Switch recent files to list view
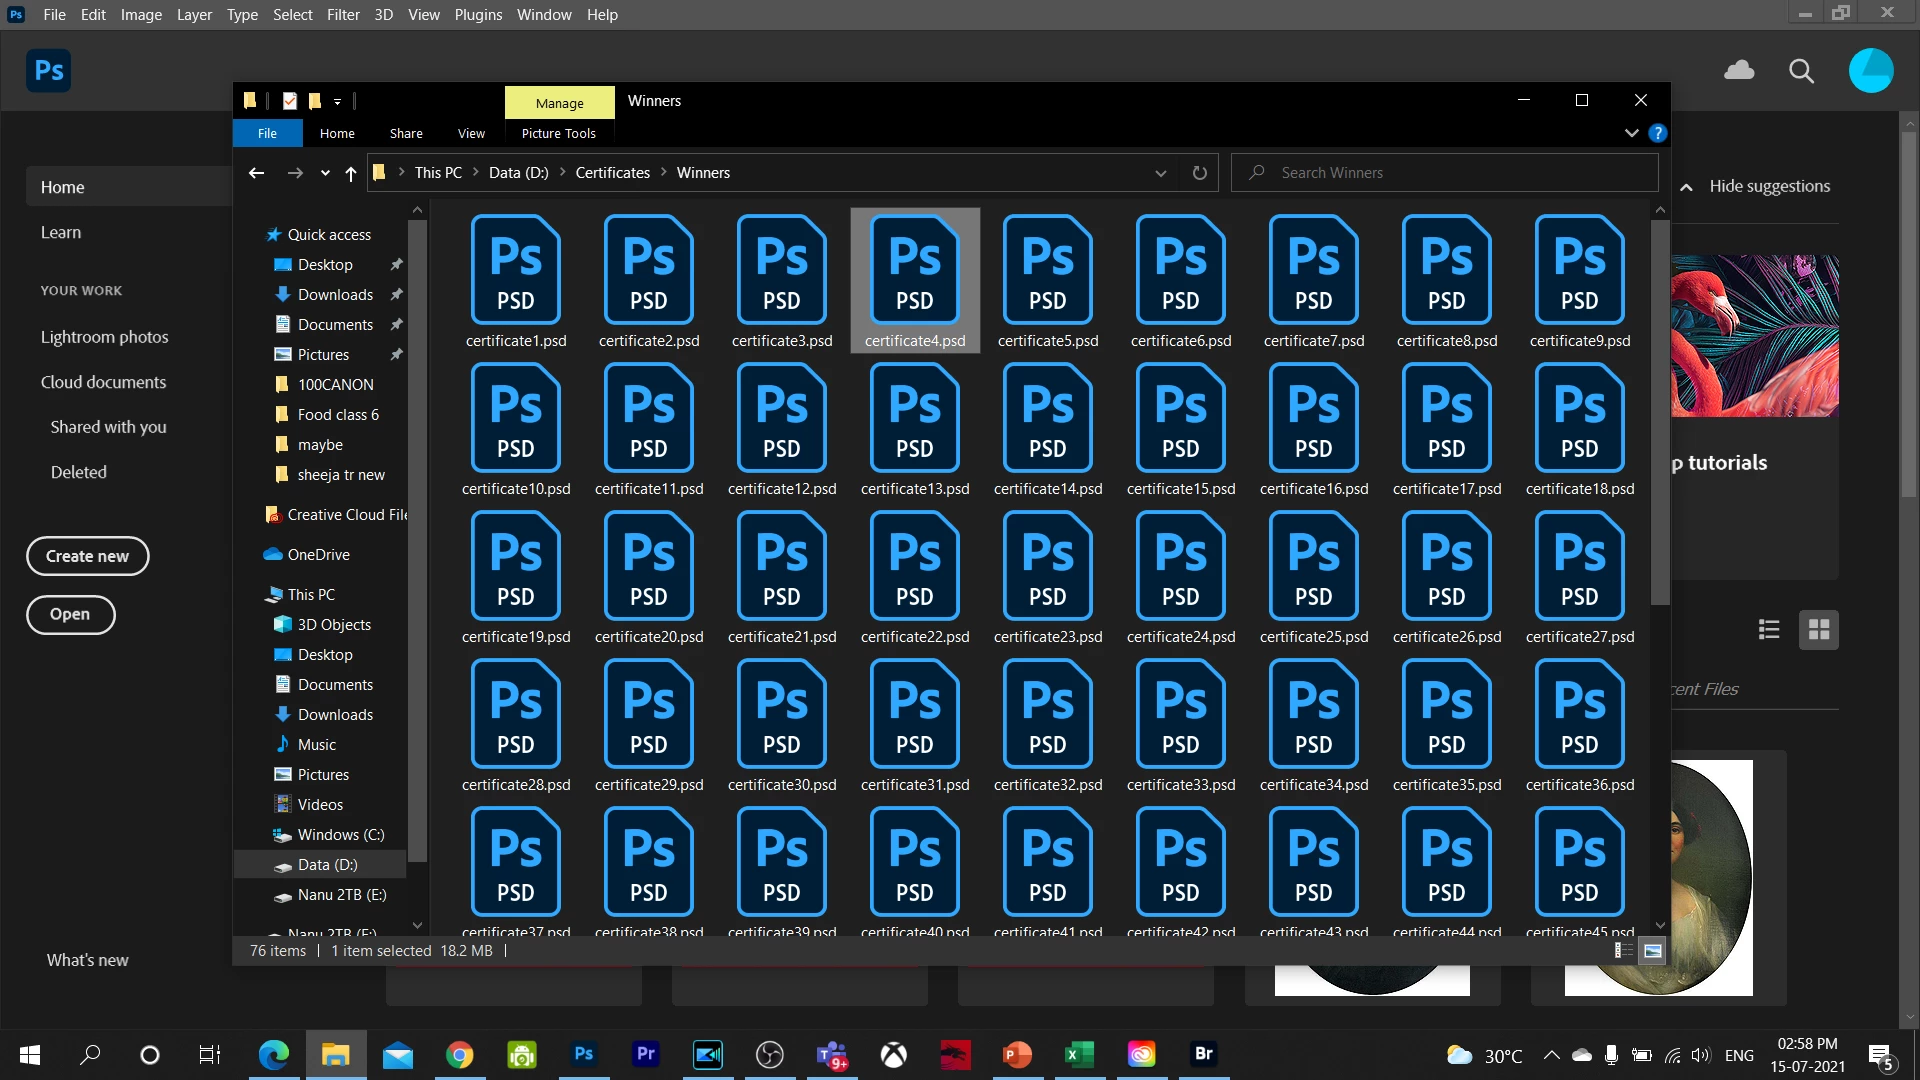Screen dimensions: 1920x1080 pyautogui.click(x=1769, y=629)
